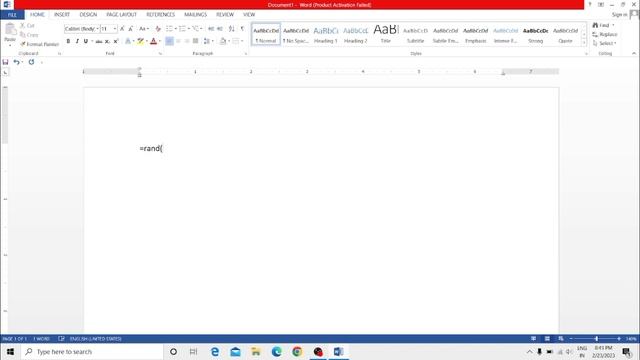Decrease font size with Shrink Font

pos(131,29)
